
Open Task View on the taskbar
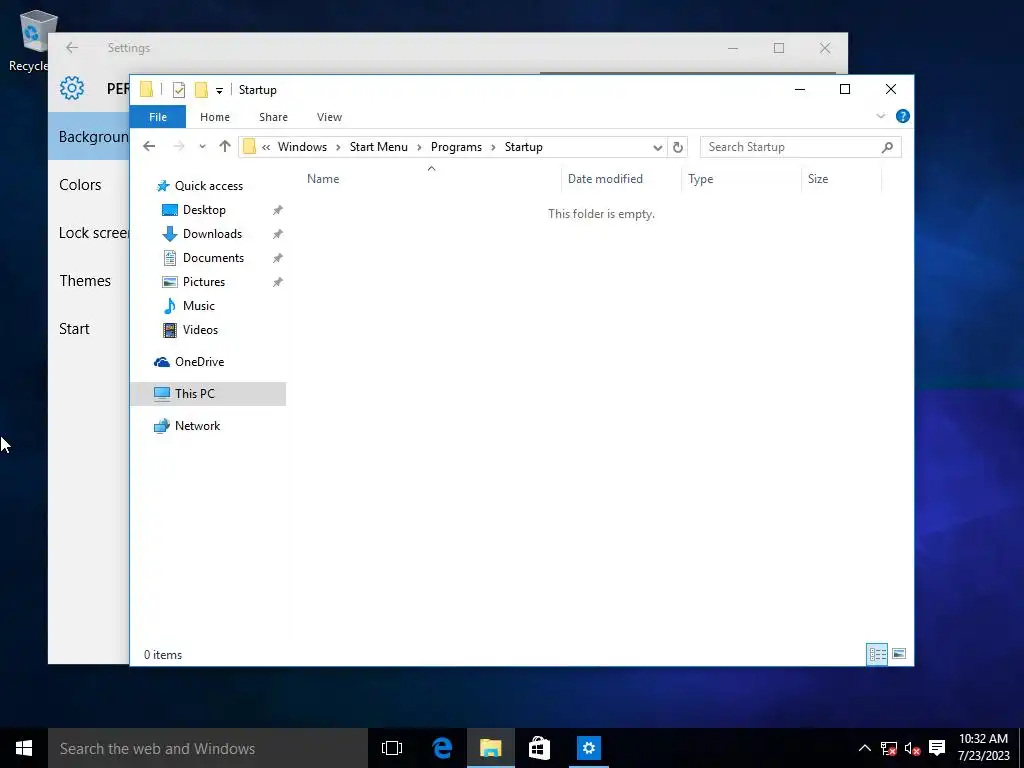[392, 748]
